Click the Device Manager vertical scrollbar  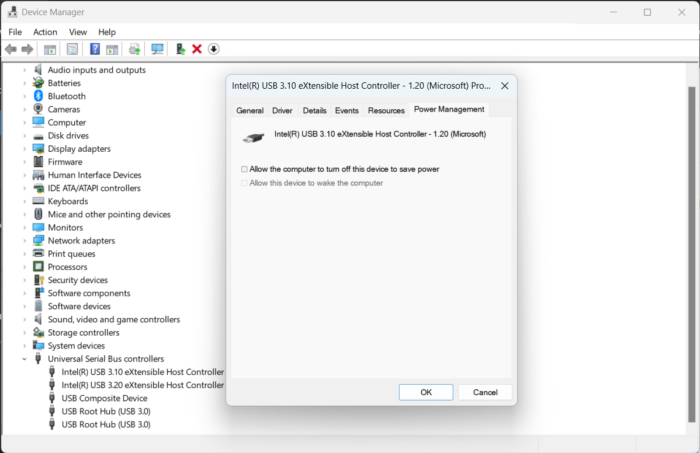click(x=692, y=254)
